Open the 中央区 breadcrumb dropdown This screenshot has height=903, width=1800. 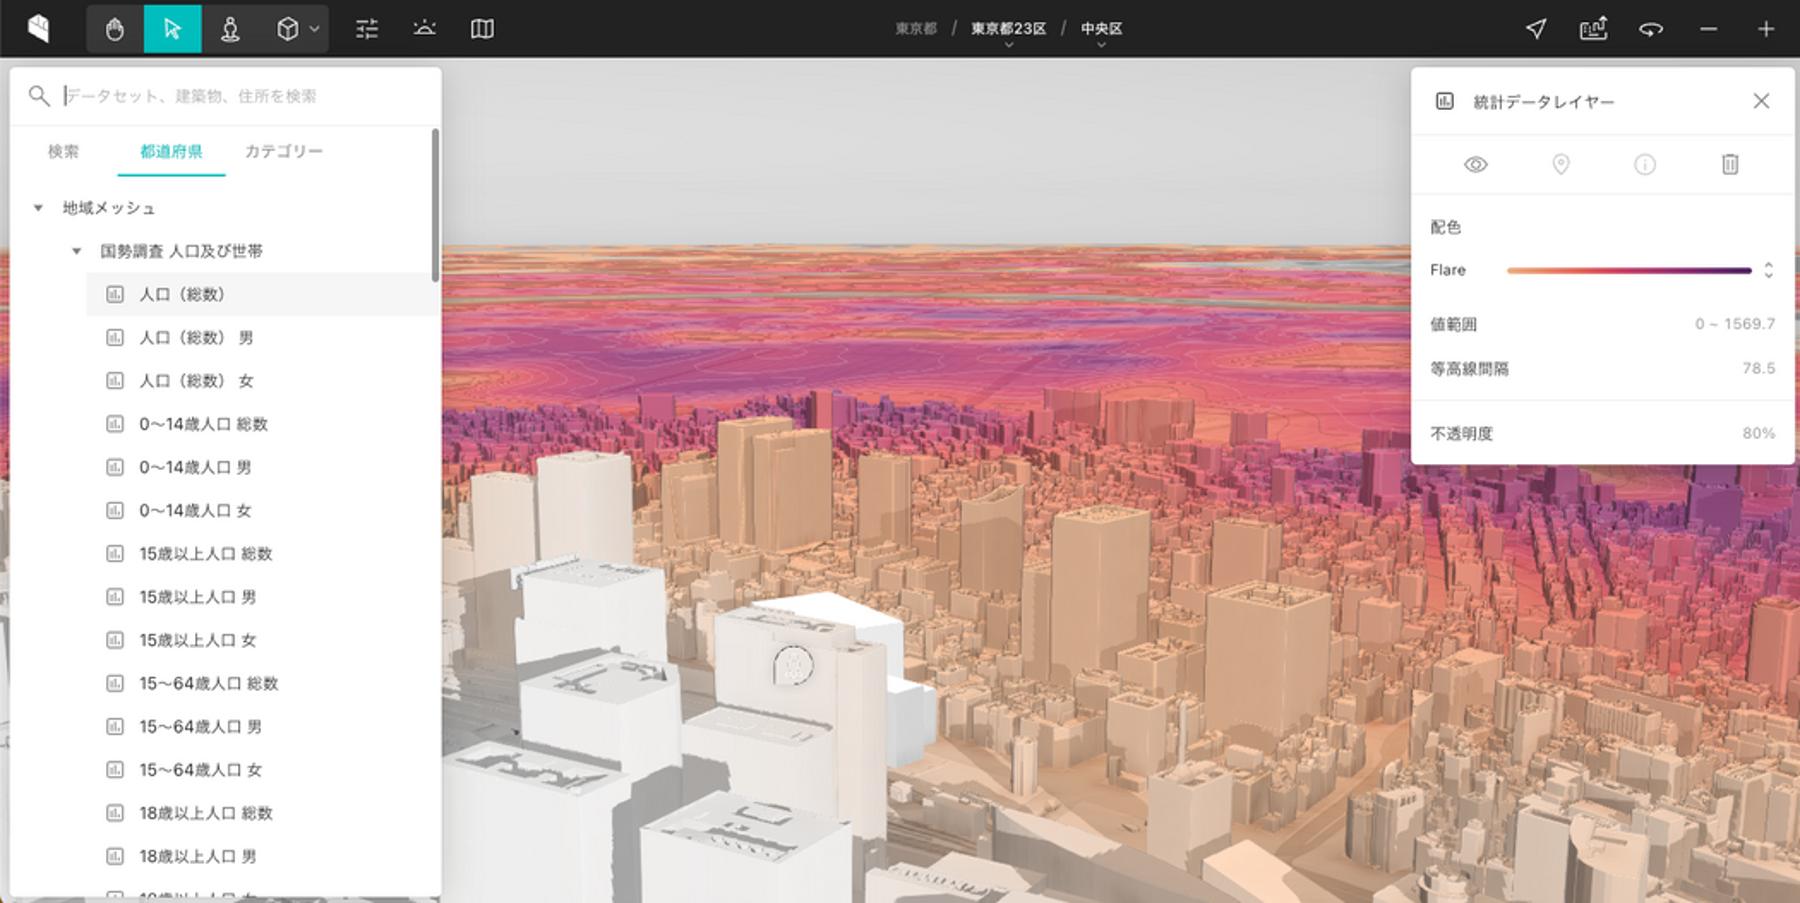tap(1101, 30)
